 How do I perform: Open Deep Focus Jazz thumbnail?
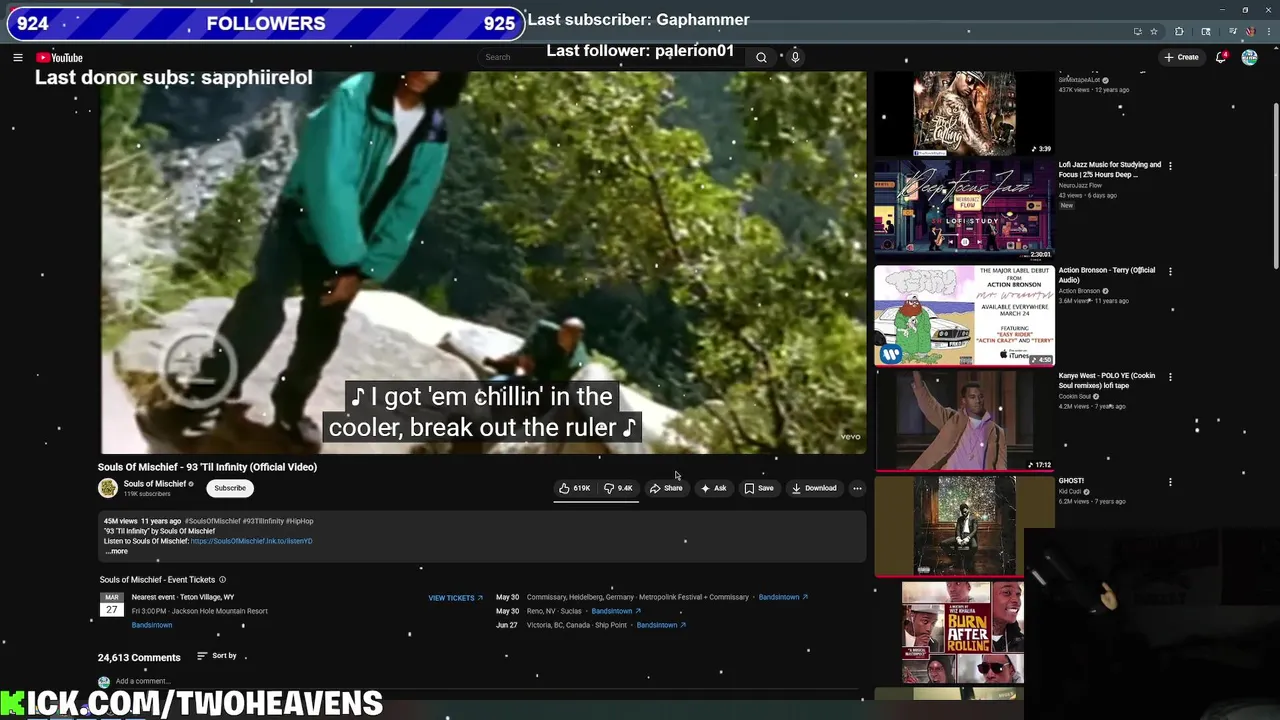[964, 209]
